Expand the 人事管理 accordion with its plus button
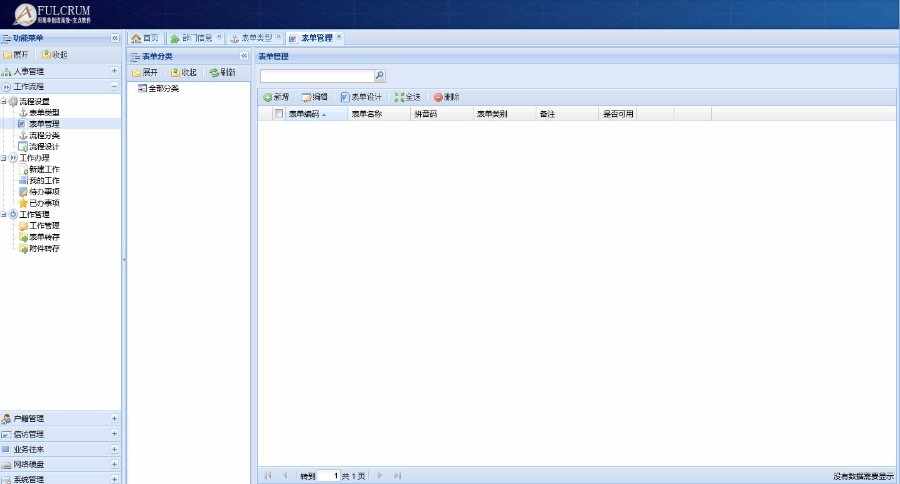The height and width of the screenshot is (484, 900). (114, 71)
